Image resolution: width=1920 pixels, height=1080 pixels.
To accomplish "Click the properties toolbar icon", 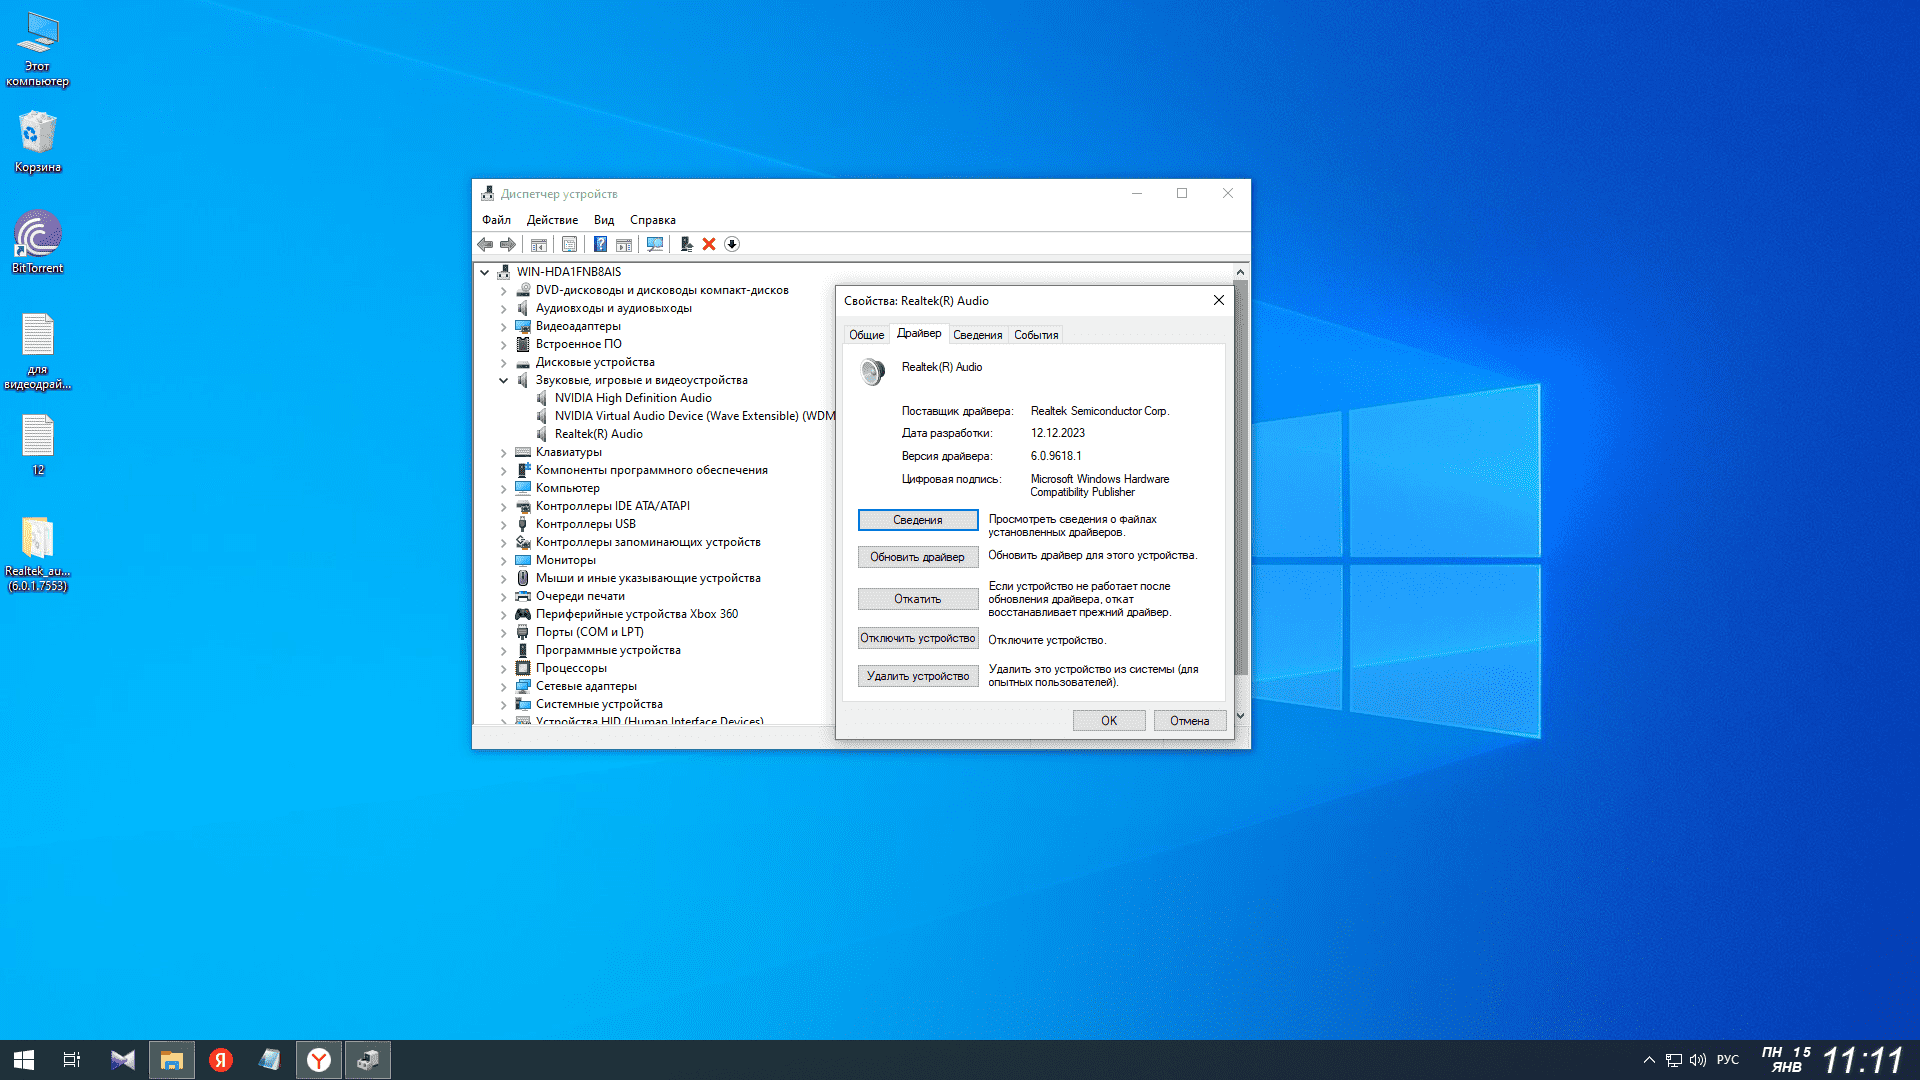I will coord(569,244).
